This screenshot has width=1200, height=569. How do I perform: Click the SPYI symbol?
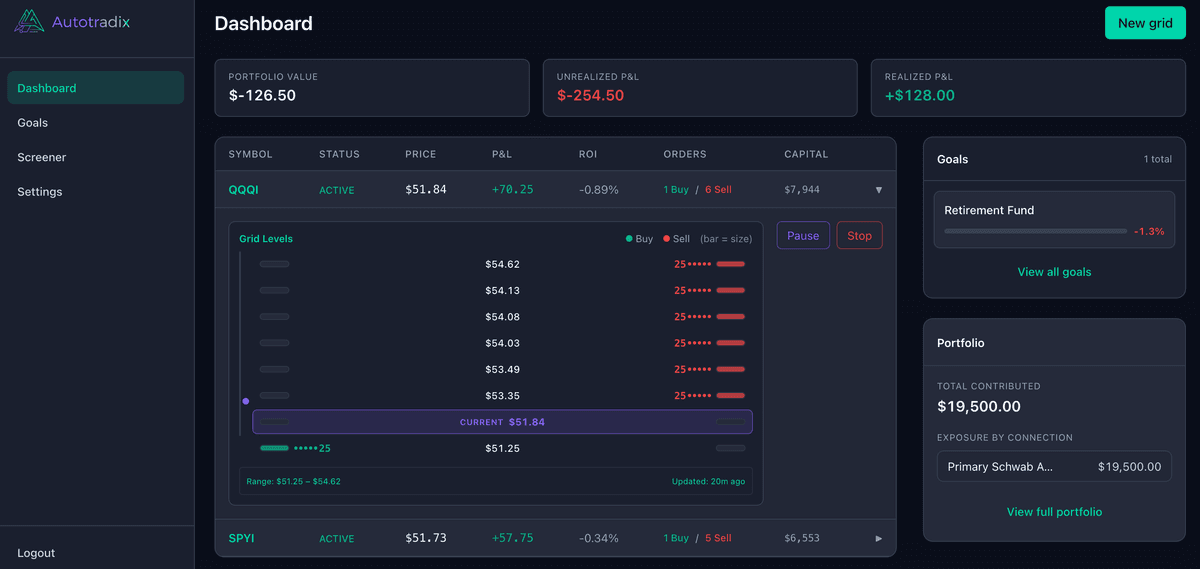coord(242,538)
